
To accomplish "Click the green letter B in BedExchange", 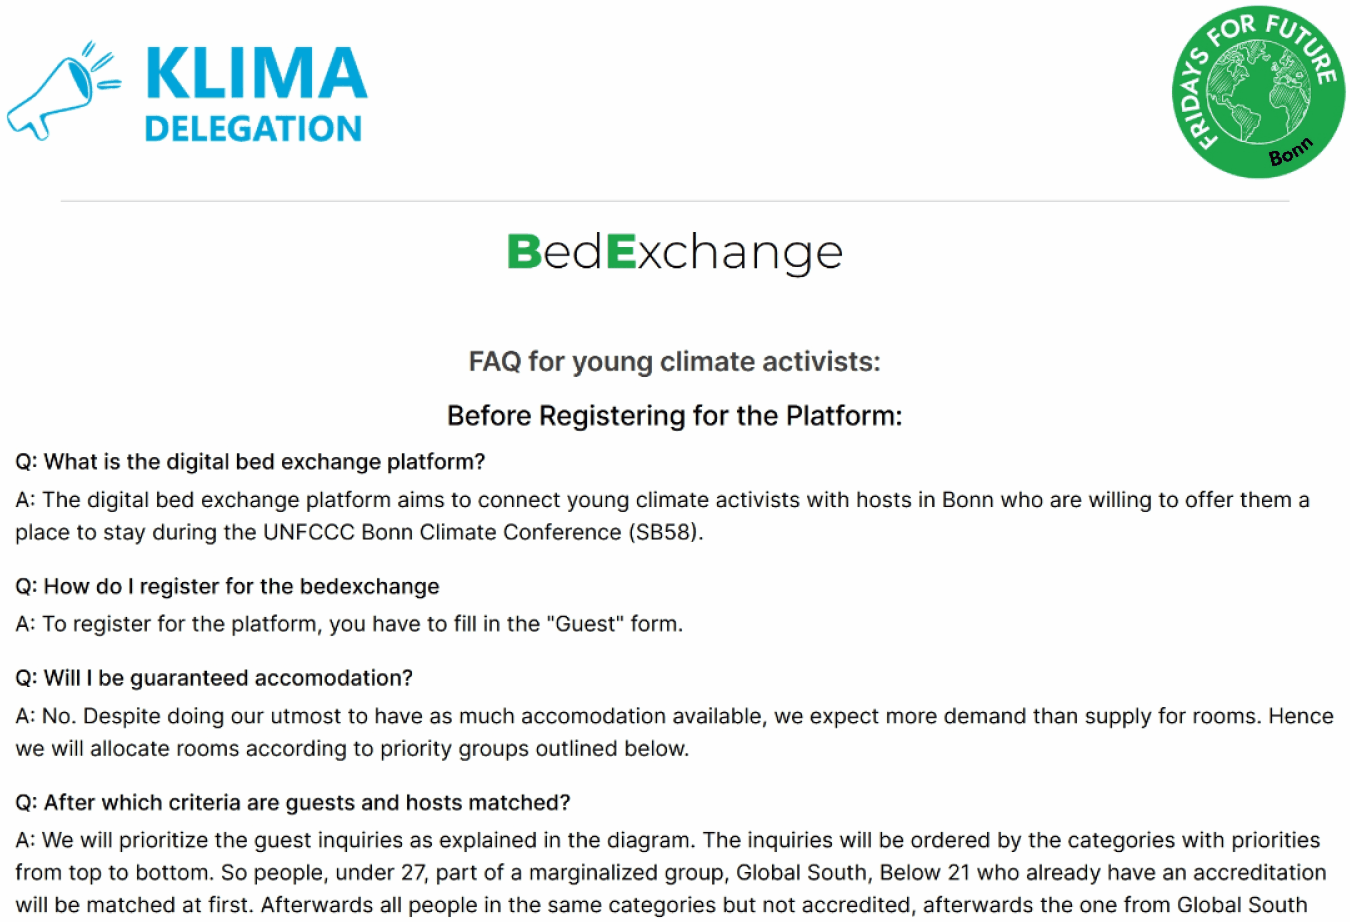I will pos(523,252).
